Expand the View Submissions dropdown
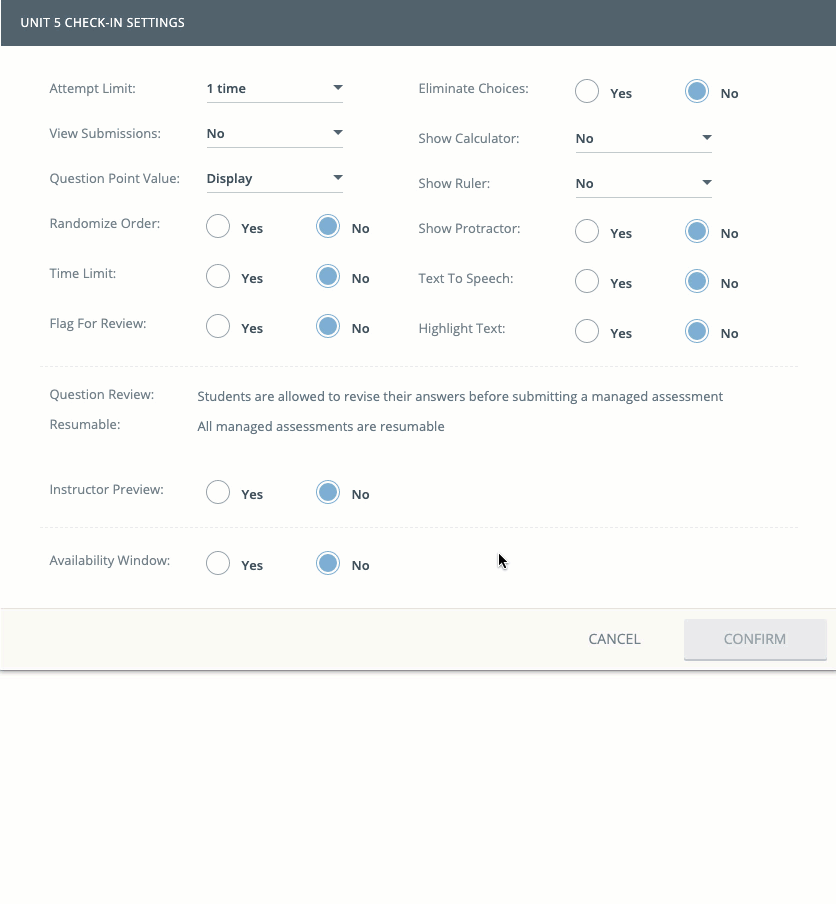Viewport: 836px width, 904px height. coord(274,134)
